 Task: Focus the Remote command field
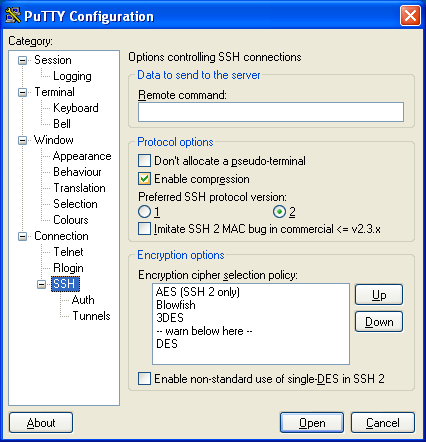click(x=271, y=112)
